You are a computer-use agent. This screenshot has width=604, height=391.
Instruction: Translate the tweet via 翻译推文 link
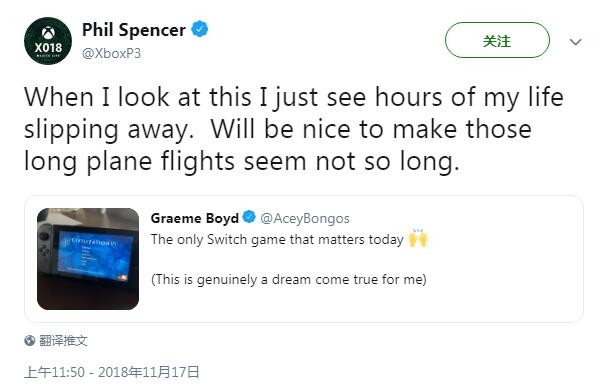[x=64, y=341]
